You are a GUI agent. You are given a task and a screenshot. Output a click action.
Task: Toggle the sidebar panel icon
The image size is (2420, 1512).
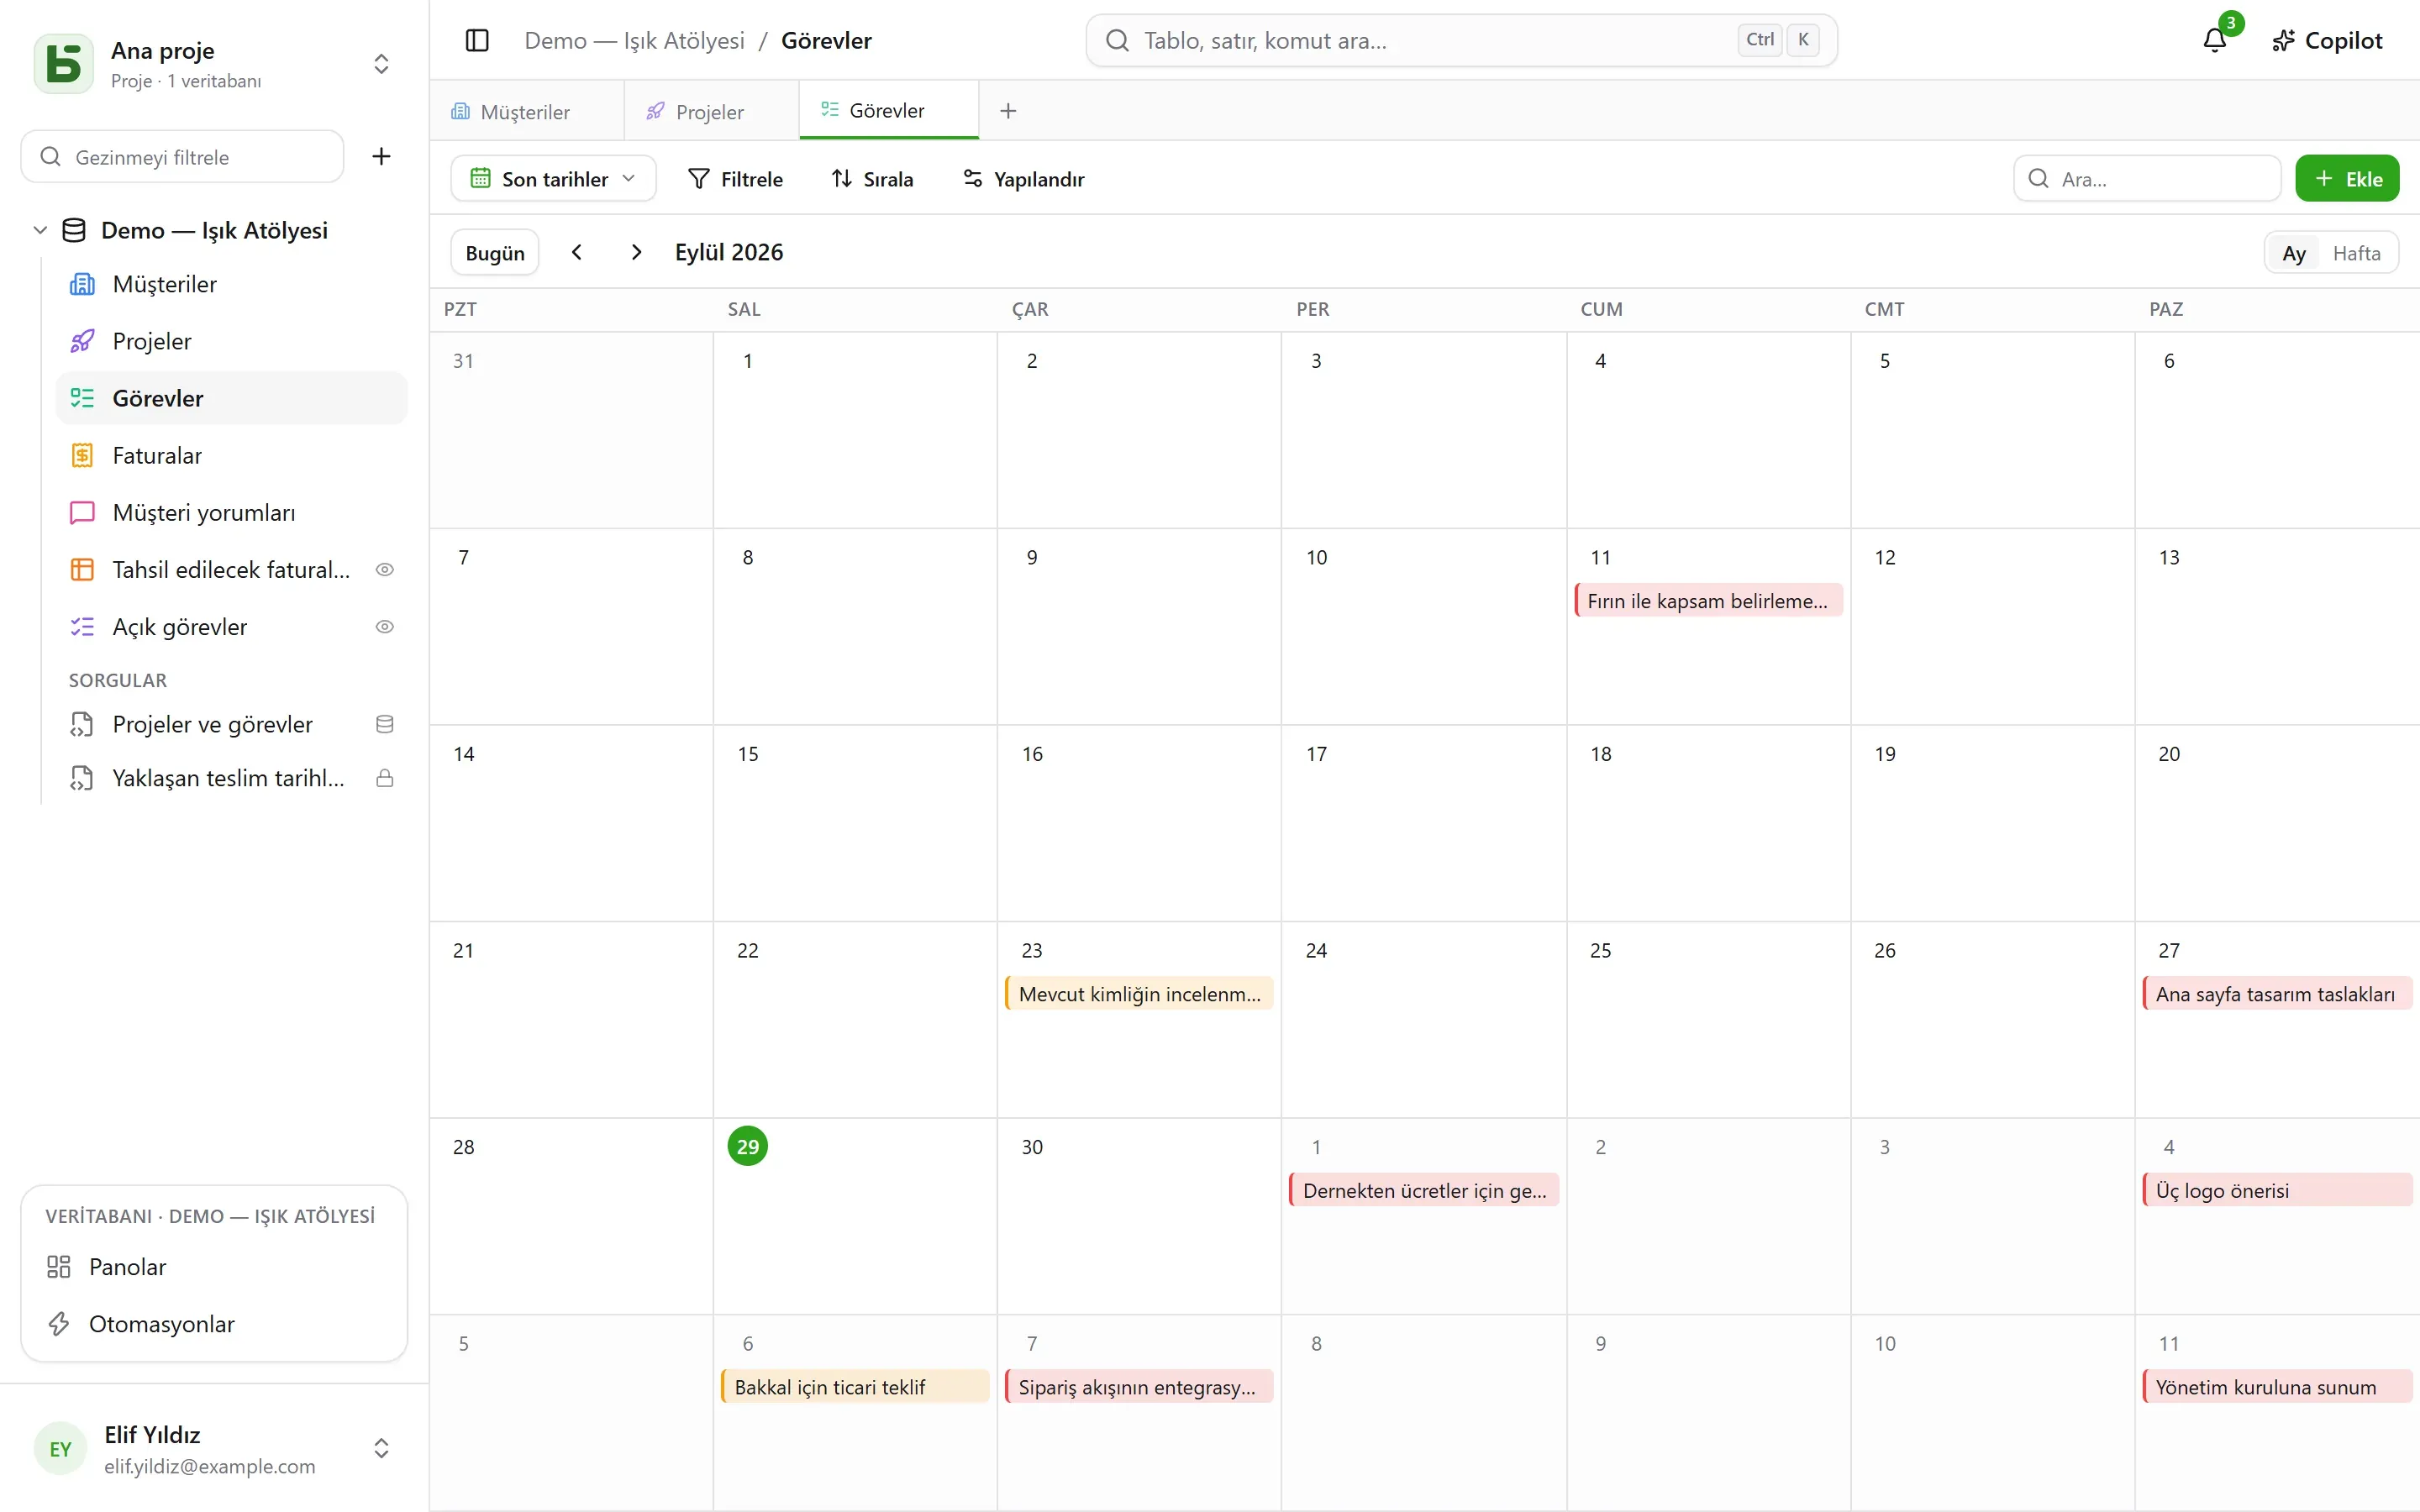[x=477, y=40]
